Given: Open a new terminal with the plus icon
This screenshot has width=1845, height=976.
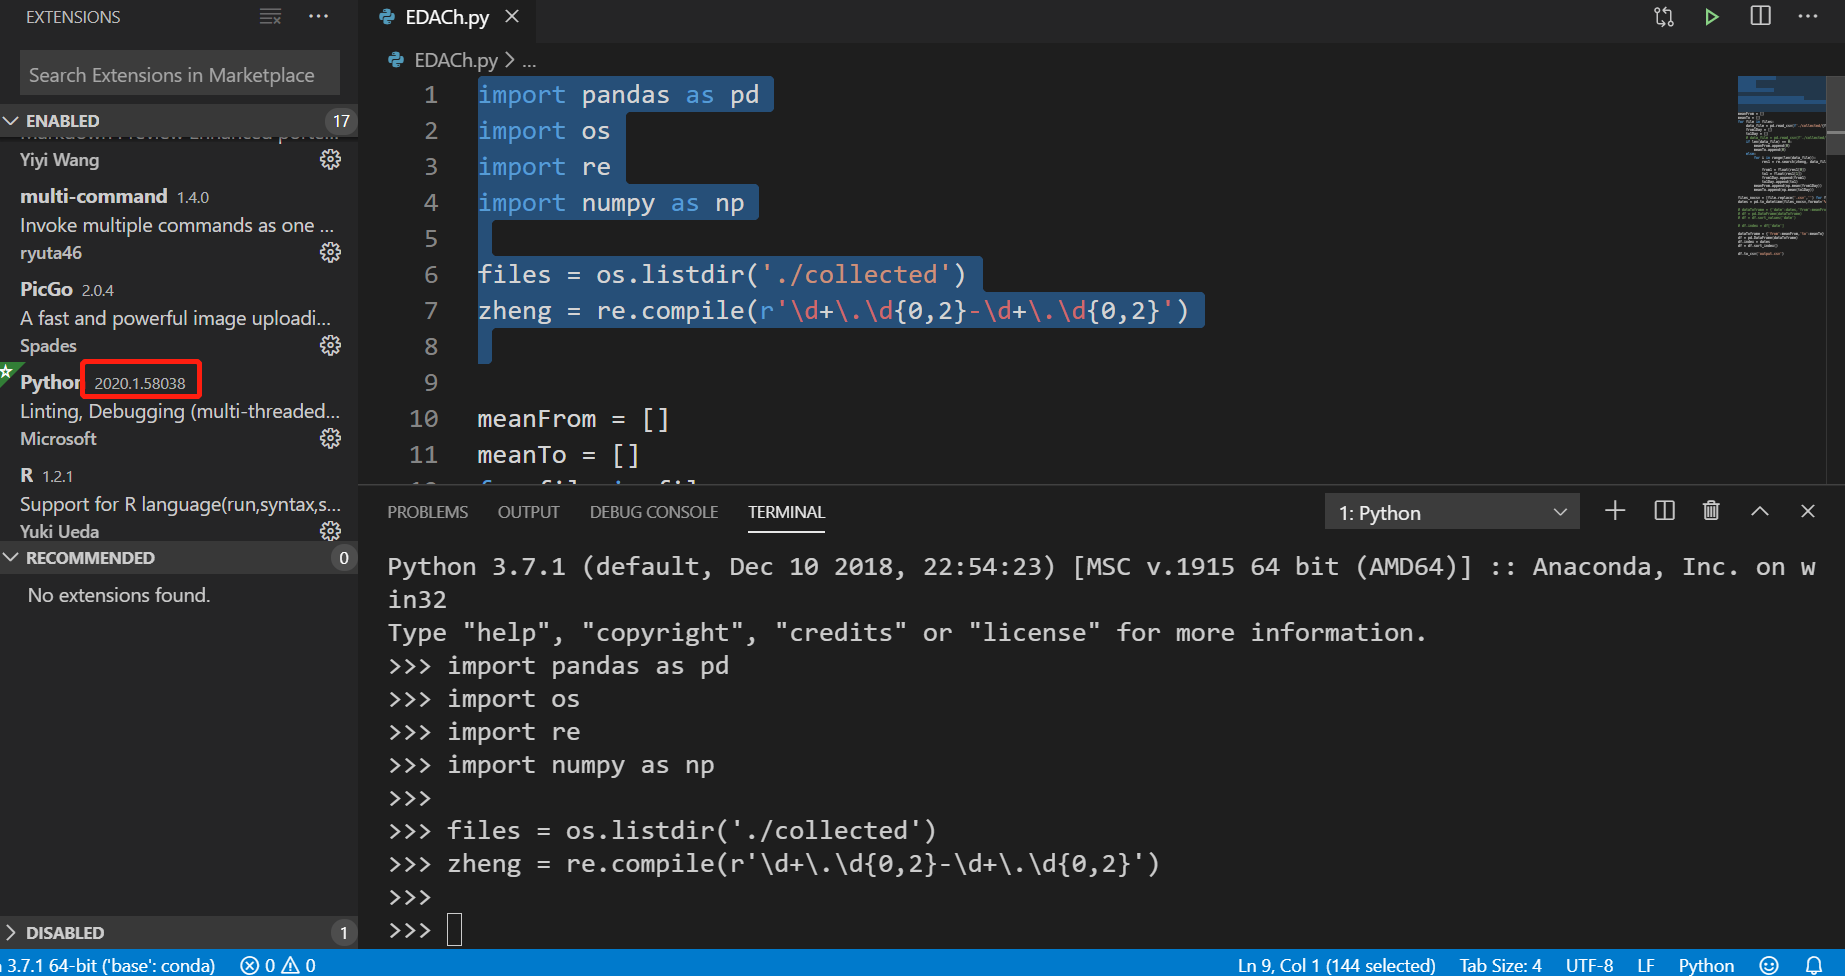Looking at the screenshot, I should (1614, 511).
